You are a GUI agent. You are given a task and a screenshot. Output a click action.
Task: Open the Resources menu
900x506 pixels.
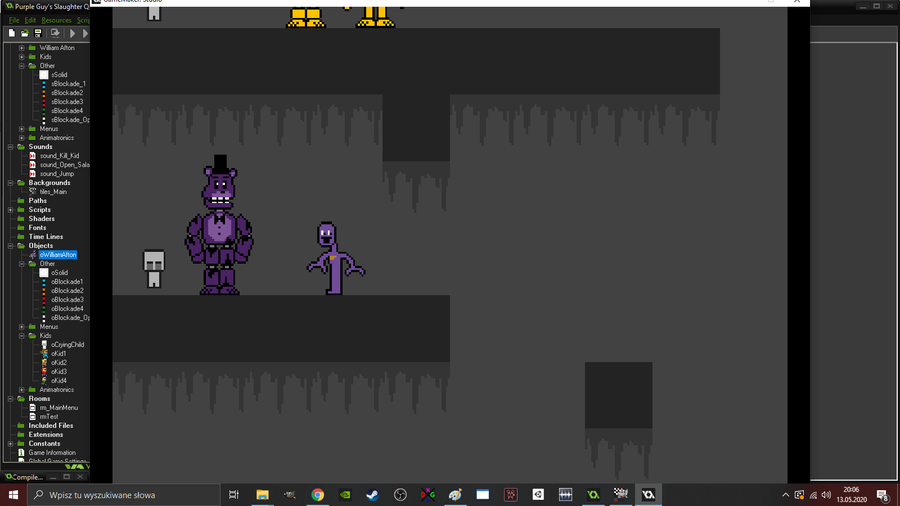tap(56, 20)
